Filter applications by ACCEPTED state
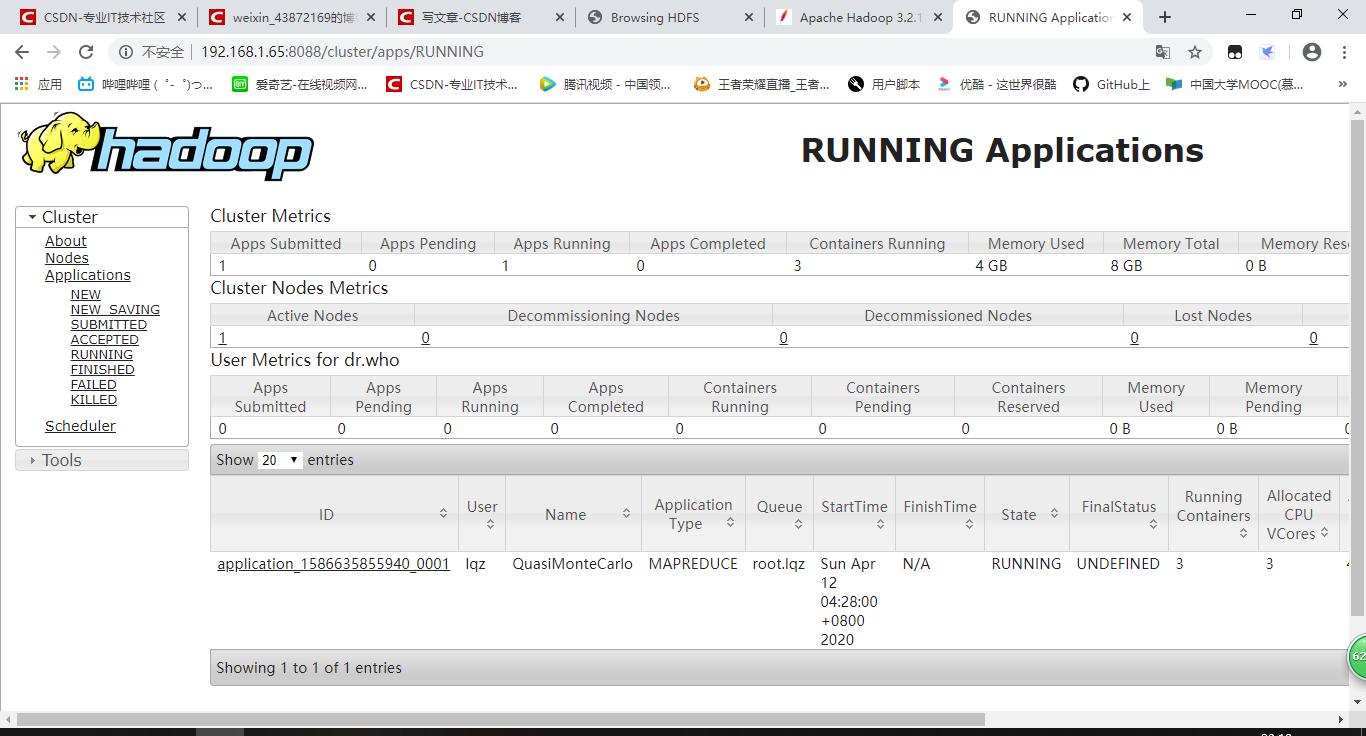This screenshot has width=1366, height=736. click(105, 340)
